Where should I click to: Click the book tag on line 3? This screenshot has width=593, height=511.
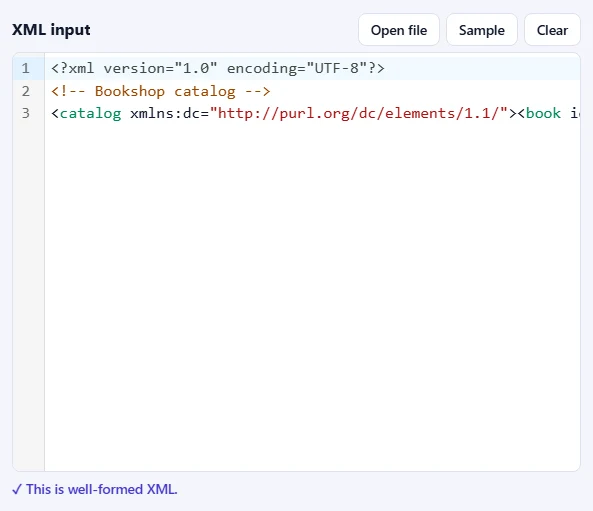click(543, 113)
